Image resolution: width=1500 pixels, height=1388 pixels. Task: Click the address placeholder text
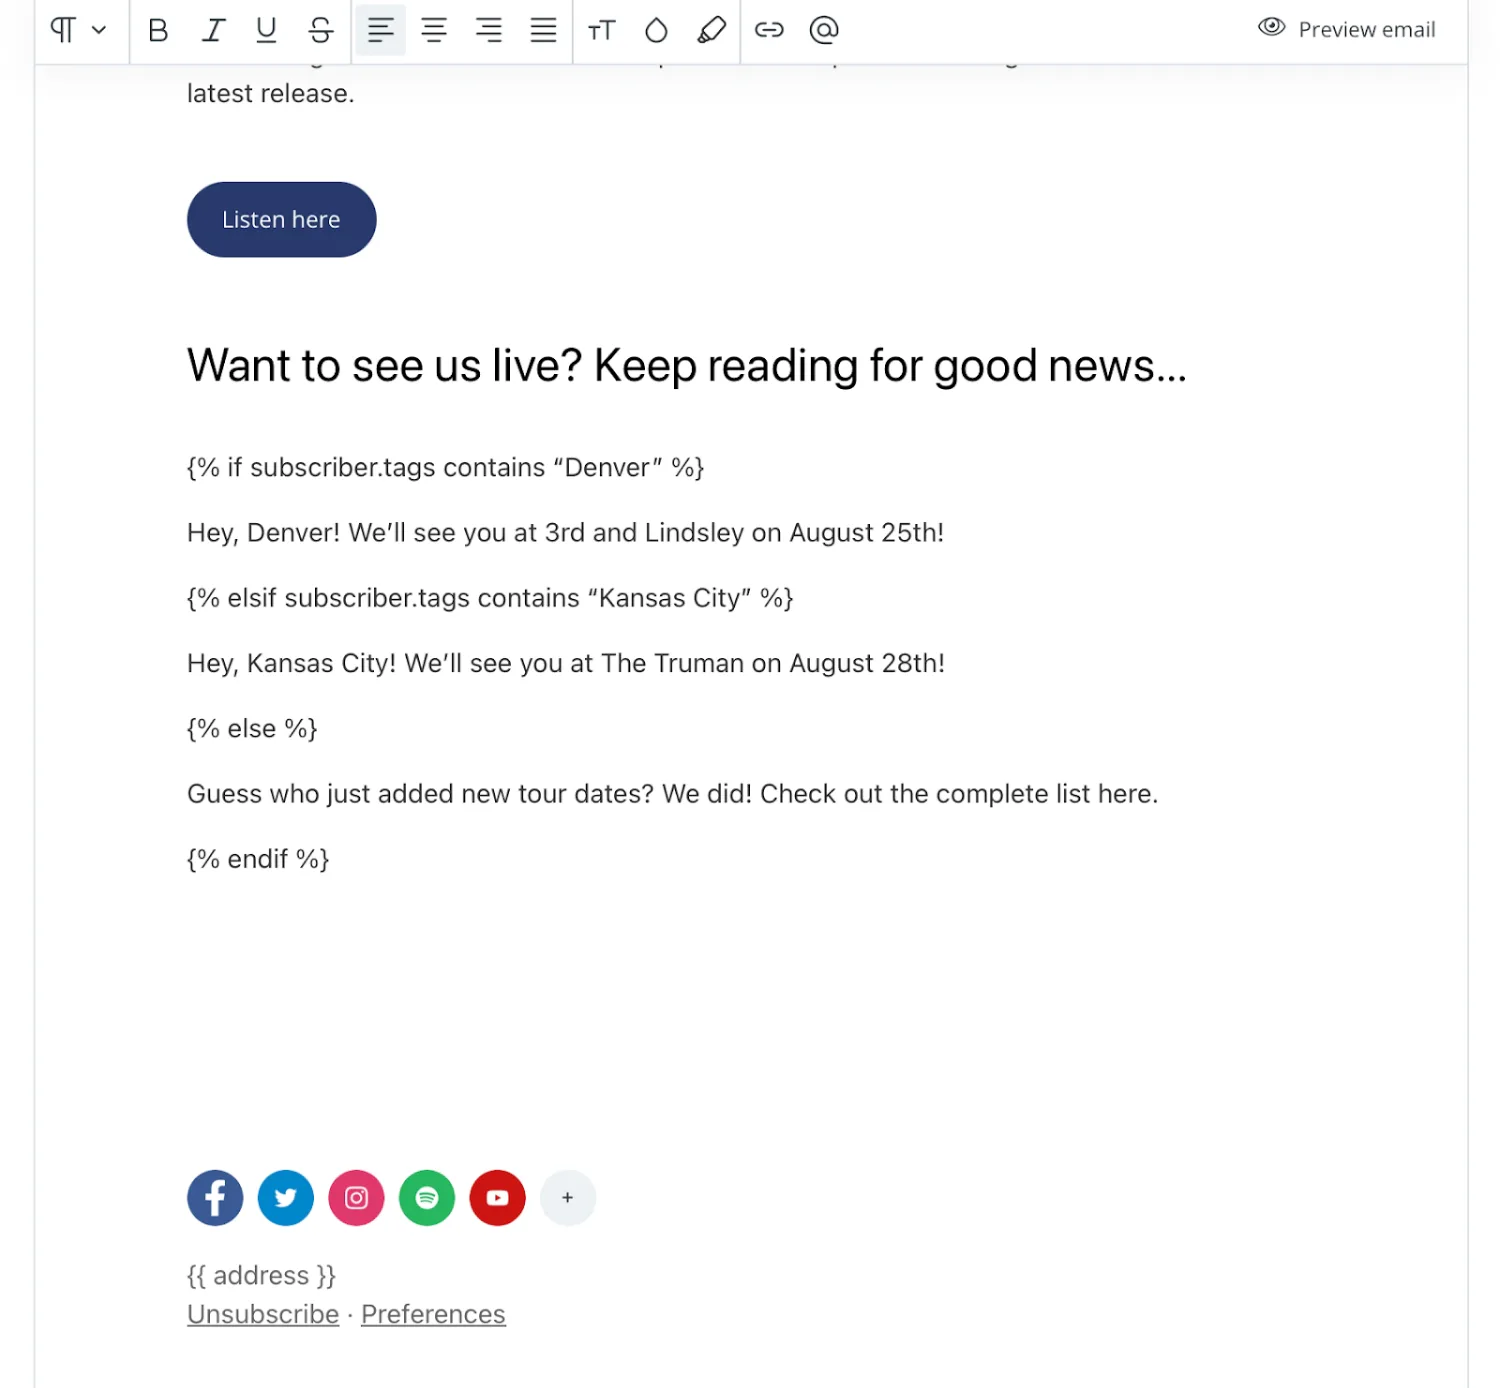point(260,1275)
